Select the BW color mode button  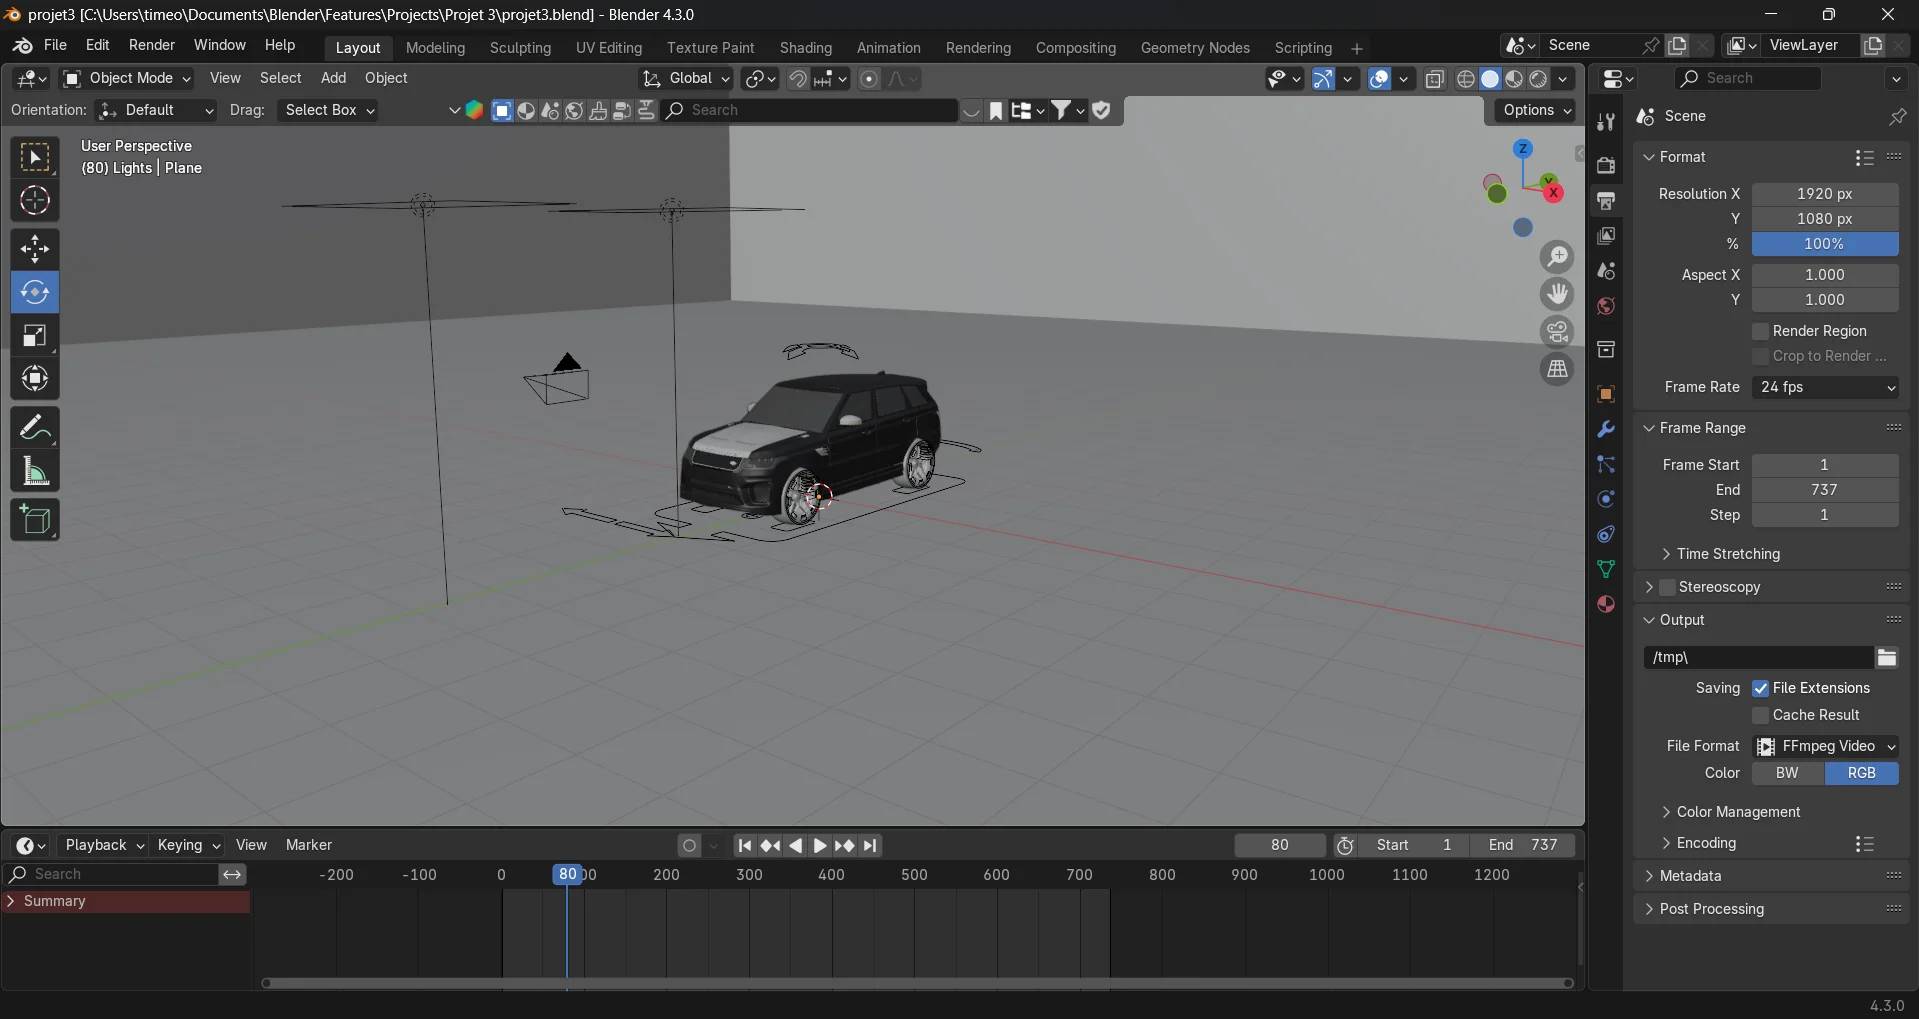pyautogui.click(x=1788, y=773)
